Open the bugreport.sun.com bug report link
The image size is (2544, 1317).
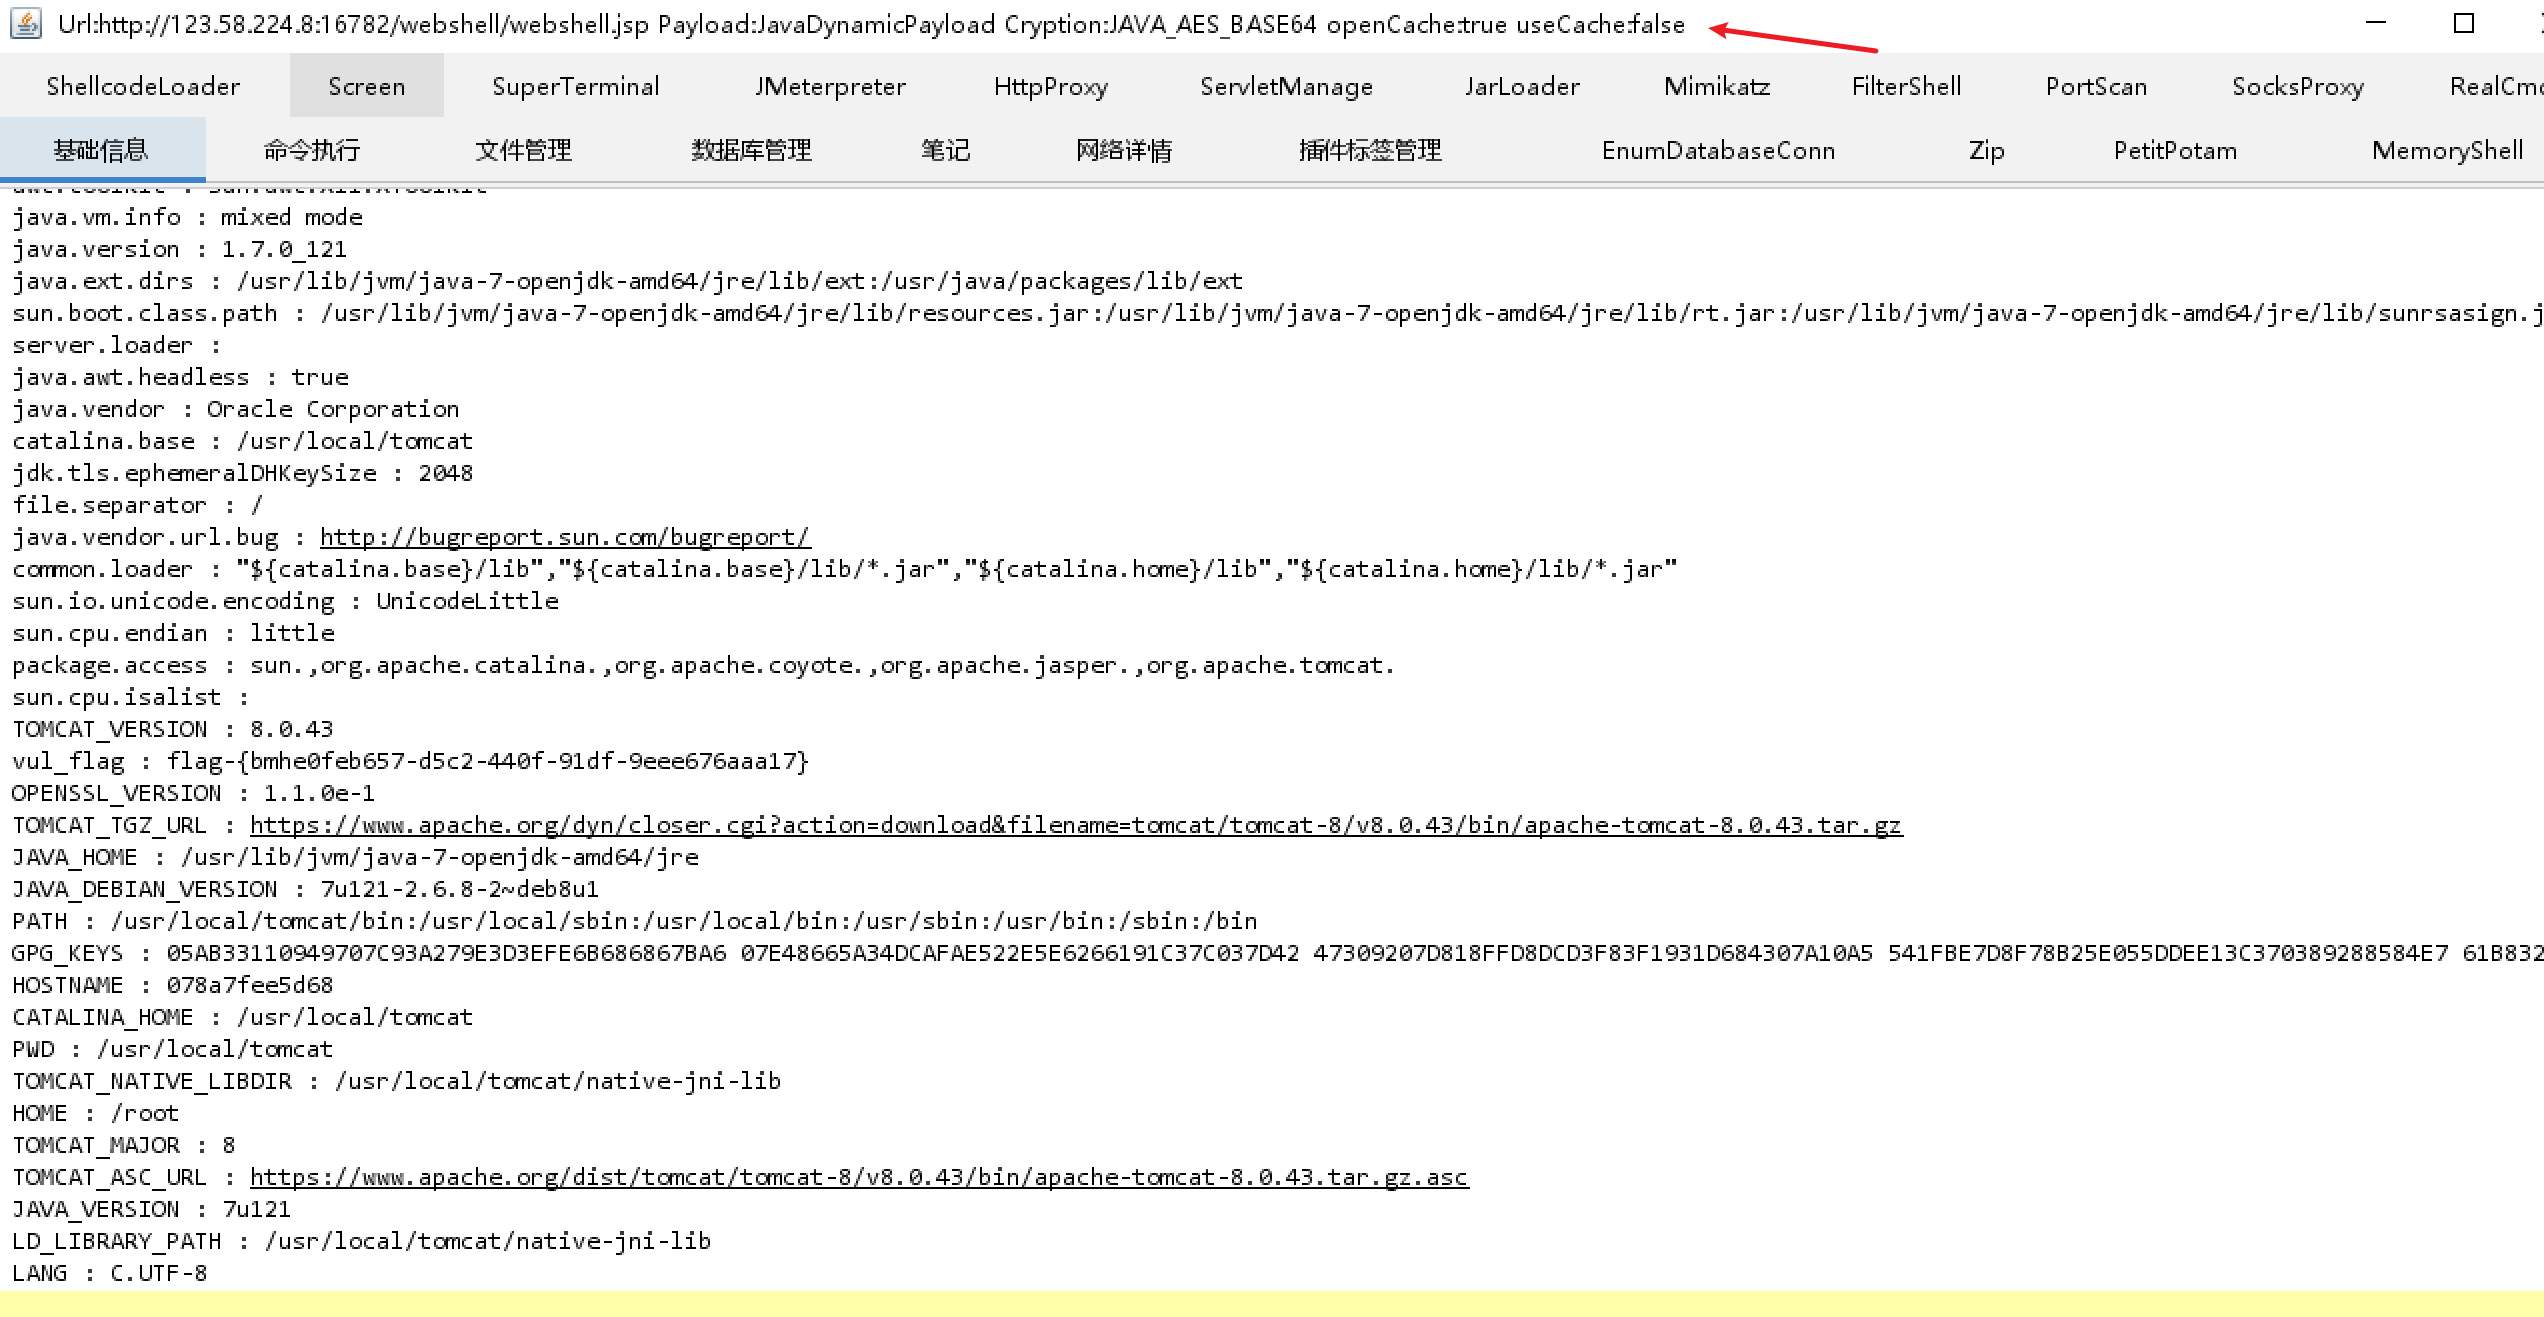pos(564,537)
